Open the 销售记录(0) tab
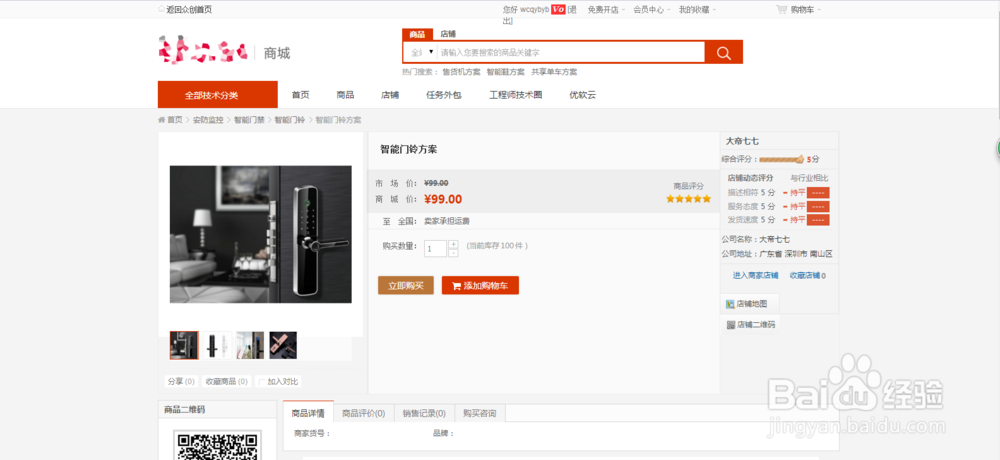This screenshot has height=460, width=1000. 424,413
